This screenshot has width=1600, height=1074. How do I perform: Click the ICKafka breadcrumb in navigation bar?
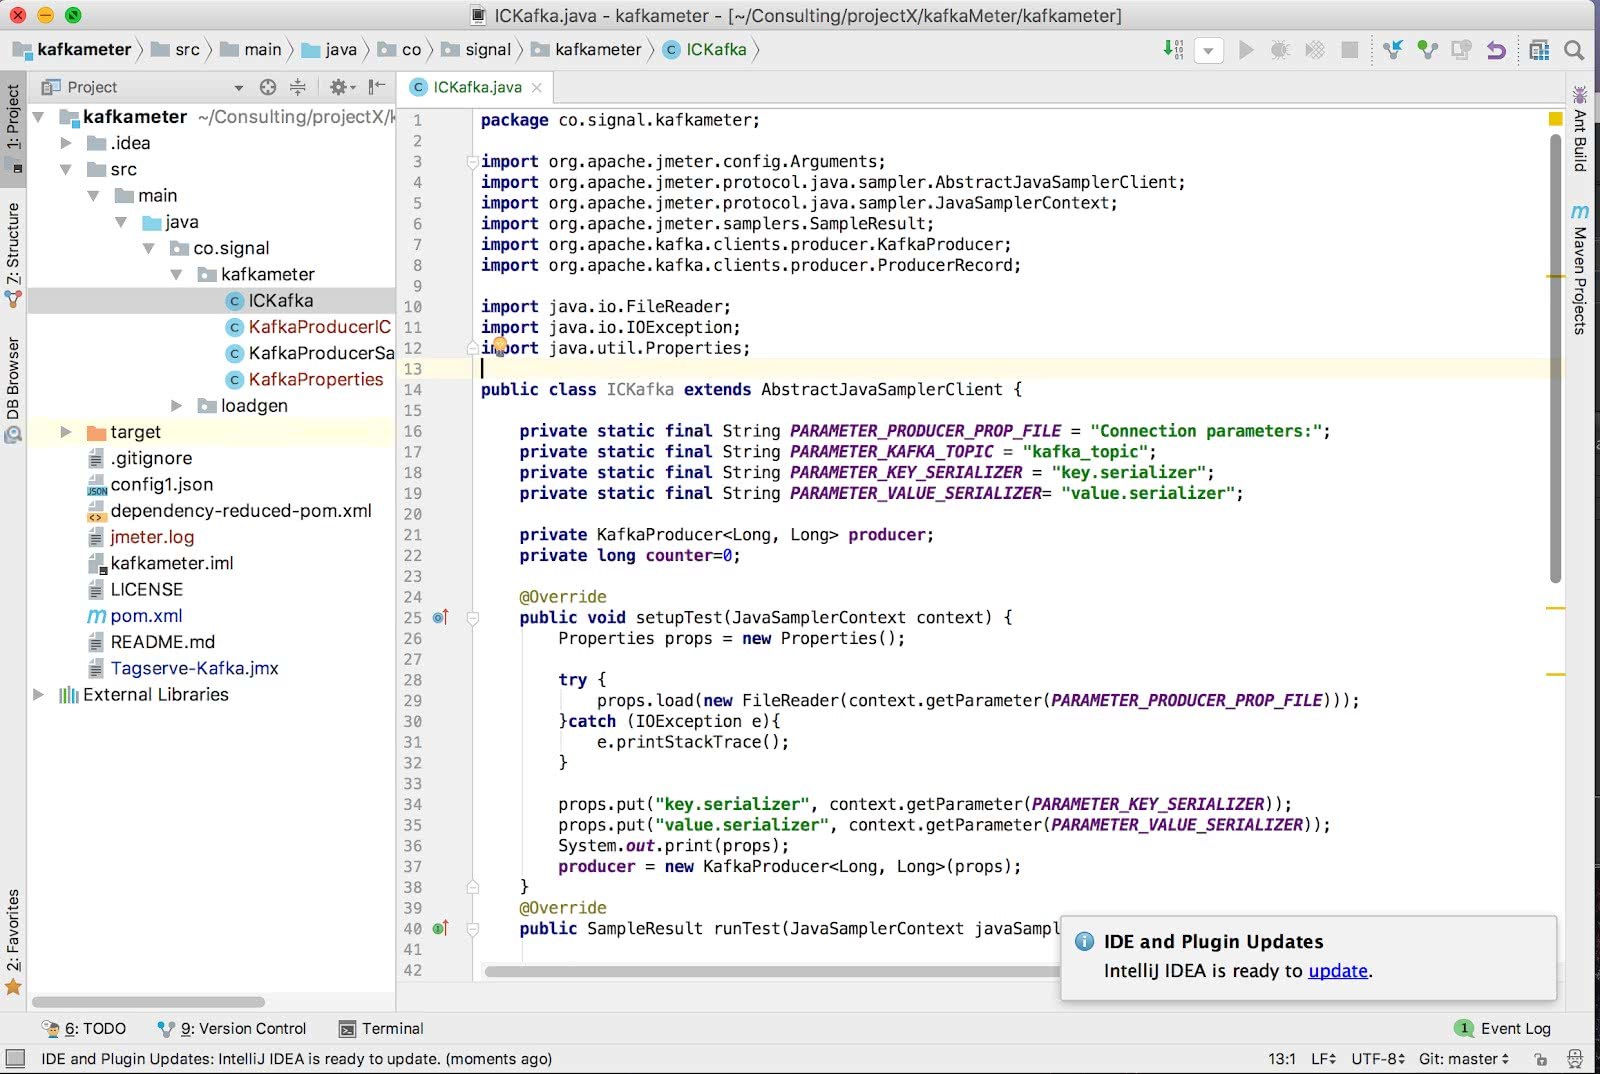tap(705, 49)
